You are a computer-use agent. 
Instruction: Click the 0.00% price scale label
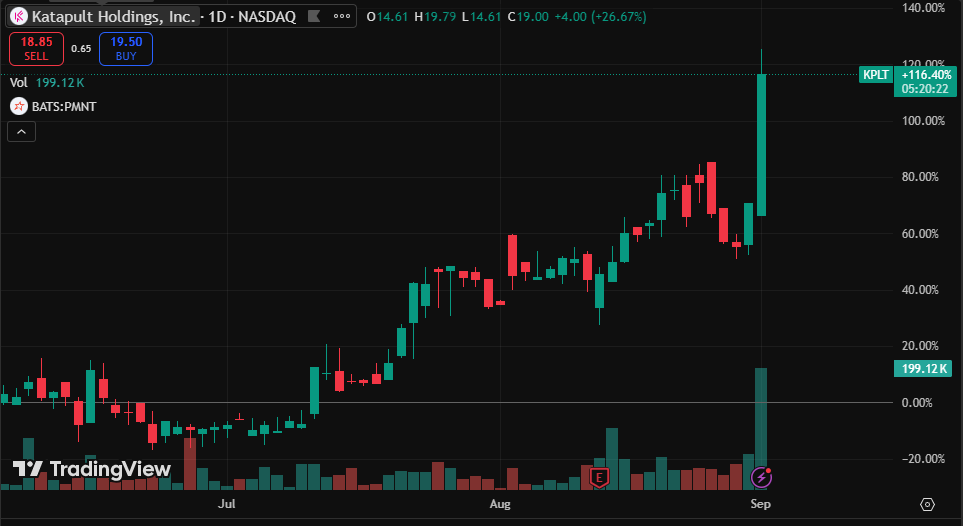(917, 402)
